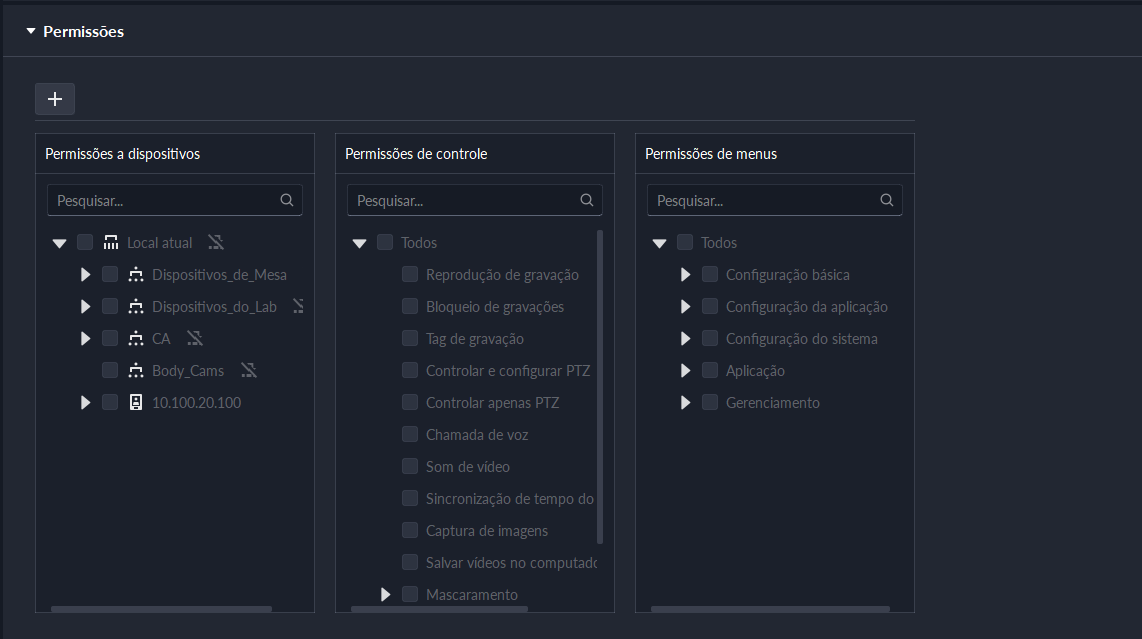The height and width of the screenshot is (639, 1142).
Task: Click search magnifier in menu permissions panel
Action: click(887, 200)
